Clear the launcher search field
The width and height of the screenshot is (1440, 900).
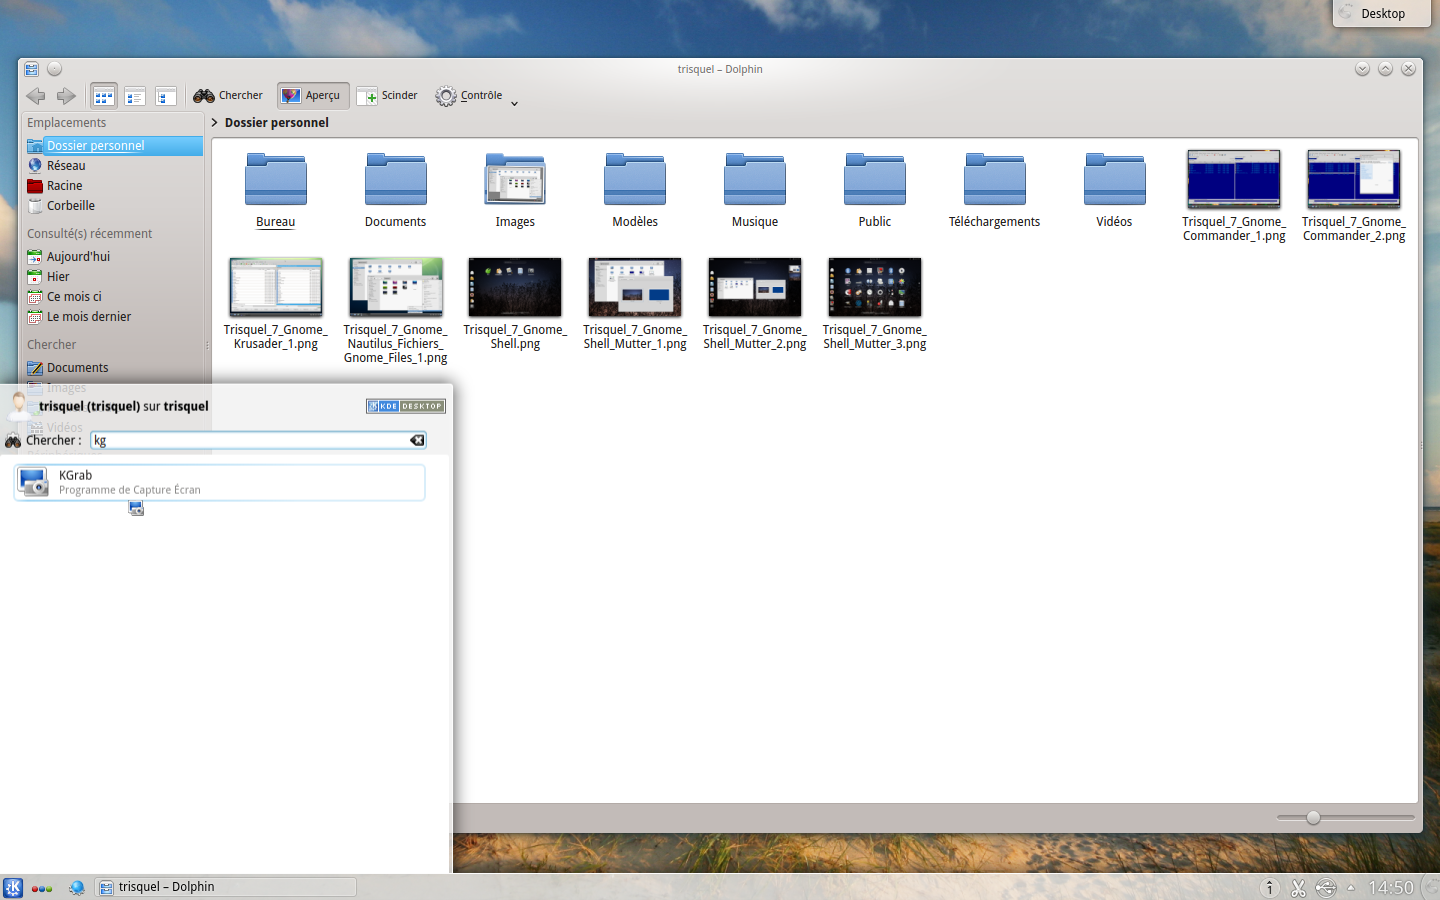[x=417, y=440]
